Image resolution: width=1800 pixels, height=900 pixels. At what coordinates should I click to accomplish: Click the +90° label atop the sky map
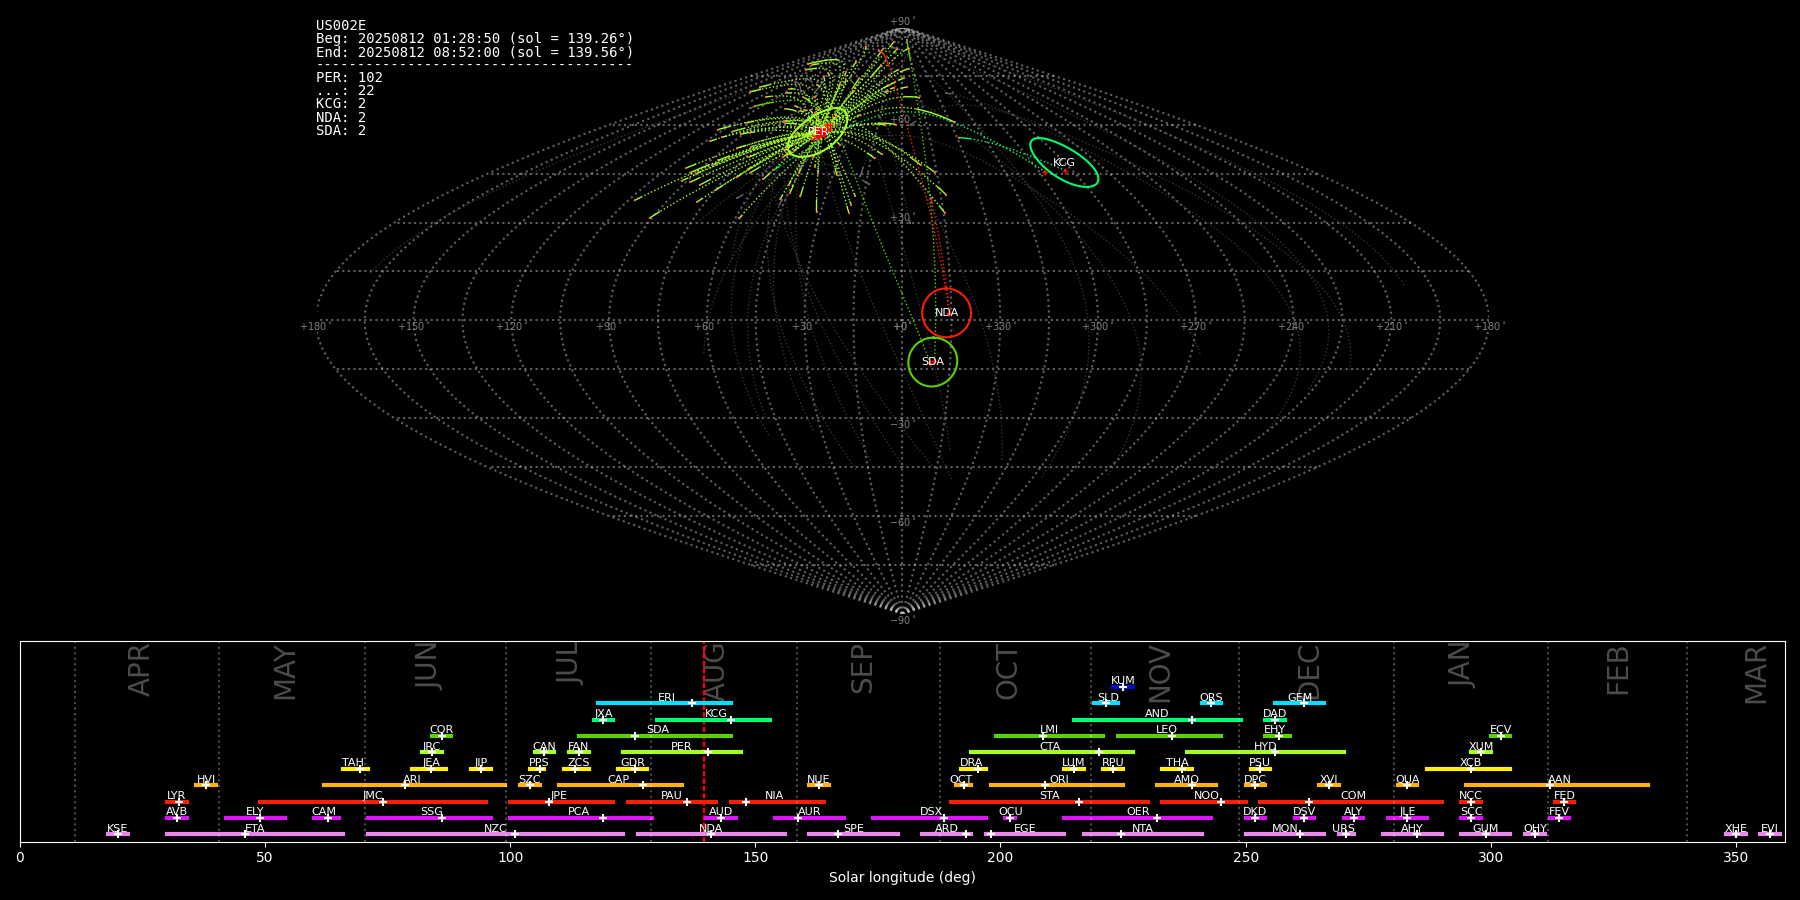pyautogui.click(x=902, y=22)
